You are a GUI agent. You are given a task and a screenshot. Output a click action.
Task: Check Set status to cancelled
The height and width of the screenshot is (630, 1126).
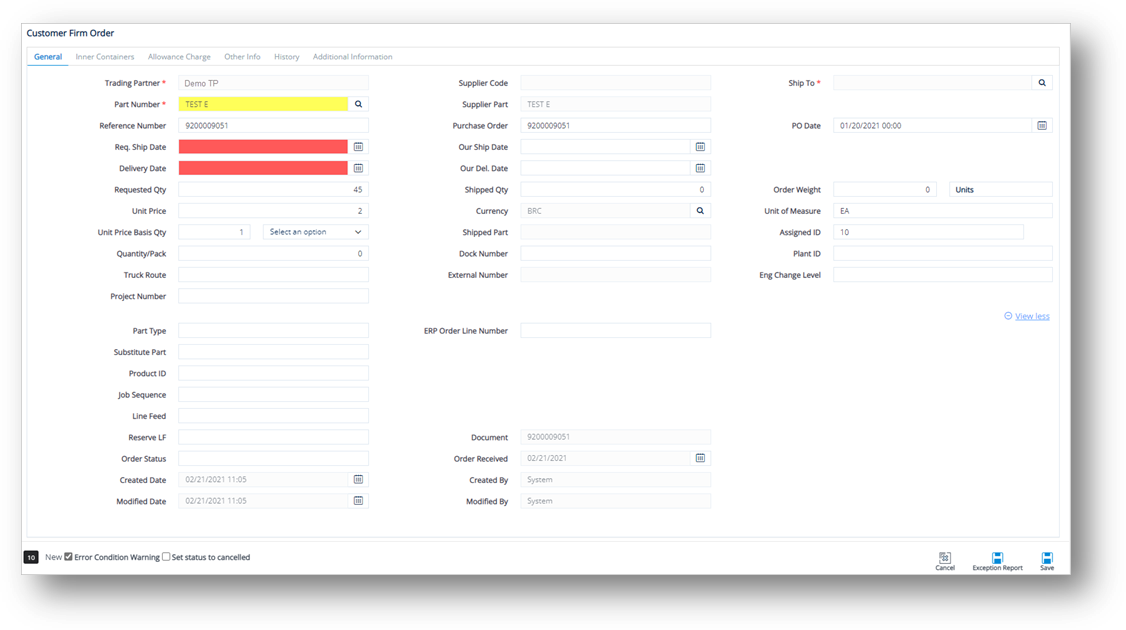coord(166,557)
